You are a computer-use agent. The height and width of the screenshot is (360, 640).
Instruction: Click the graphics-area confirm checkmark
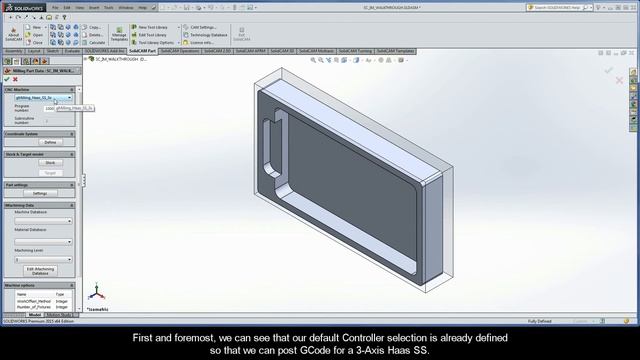pyautogui.click(x=609, y=71)
